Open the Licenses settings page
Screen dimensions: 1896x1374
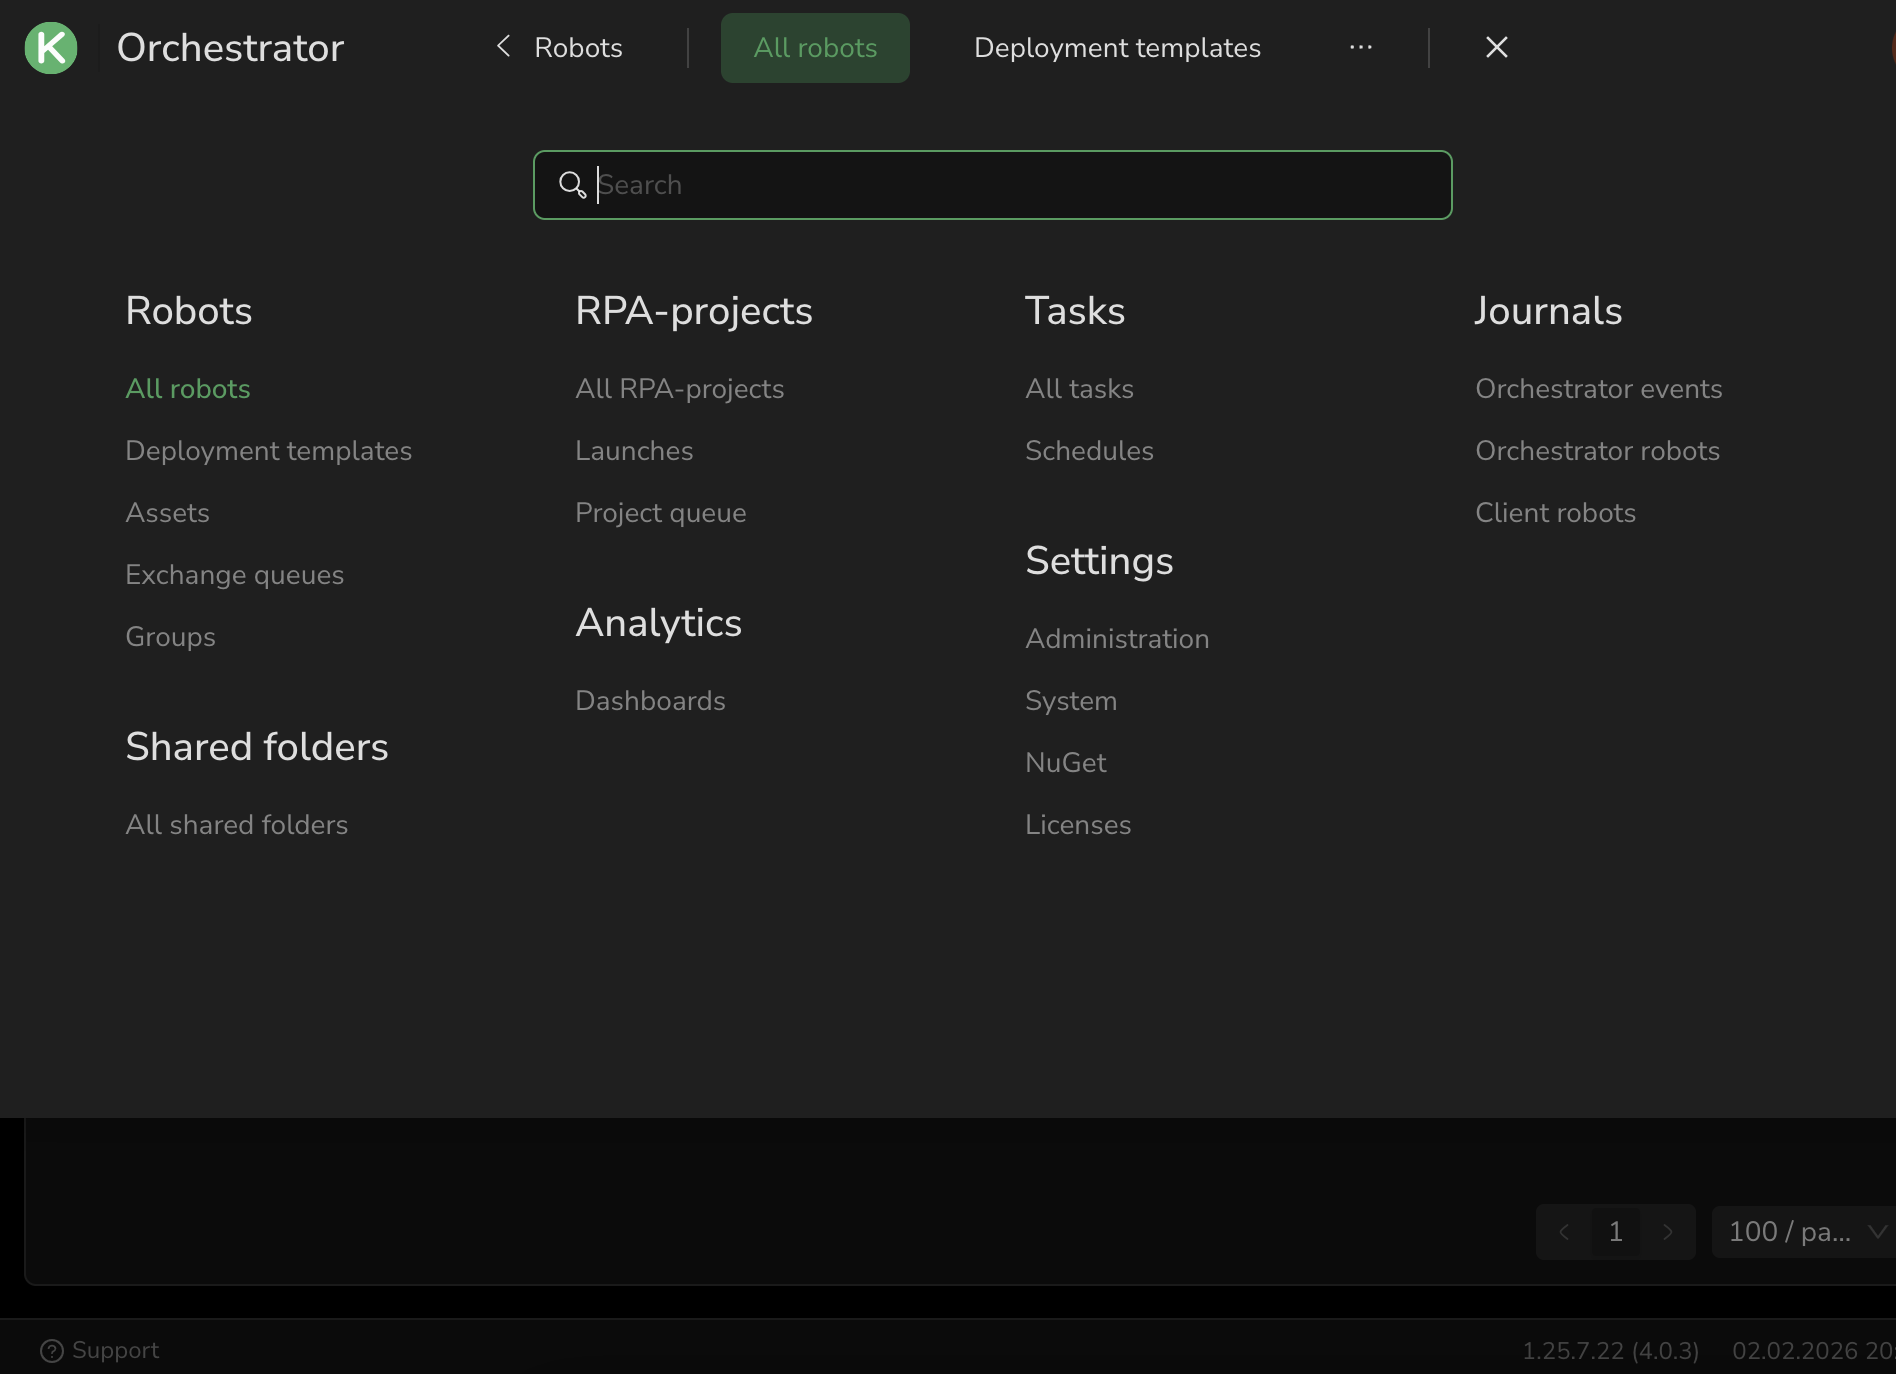1078,825
